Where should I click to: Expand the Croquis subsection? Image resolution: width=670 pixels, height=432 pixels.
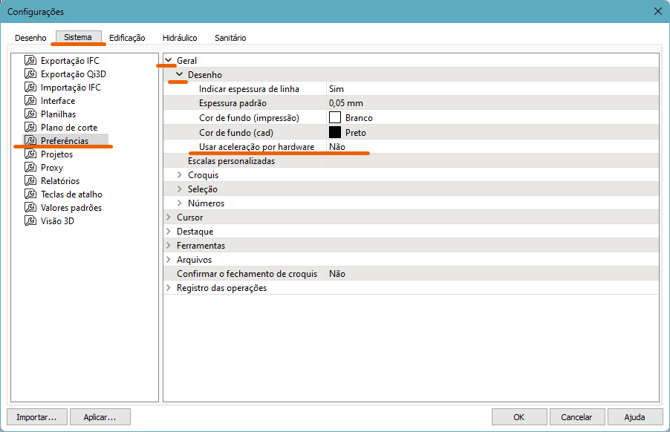(x=180, y=175)
